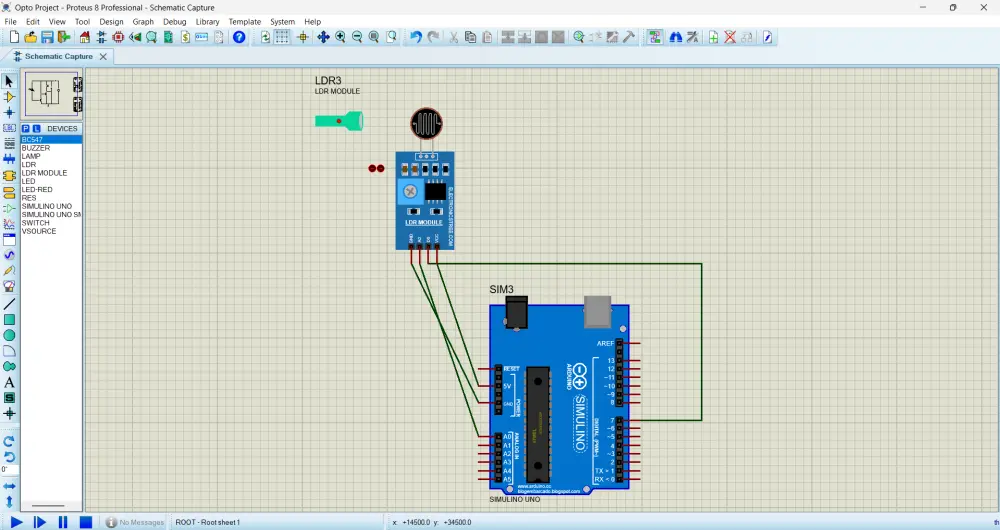Open search and tag binoculars icon

click(x=675, y=37)
